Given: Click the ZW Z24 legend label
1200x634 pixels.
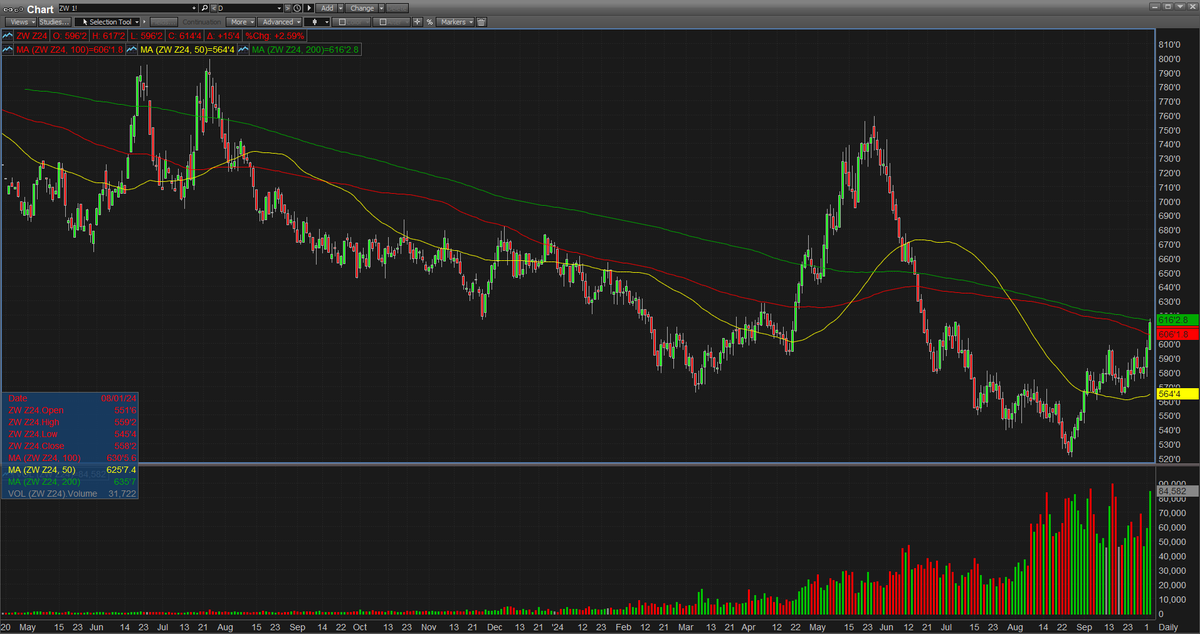Looking at the screenshot, I should pyautogui.click(x=32, y=36).
